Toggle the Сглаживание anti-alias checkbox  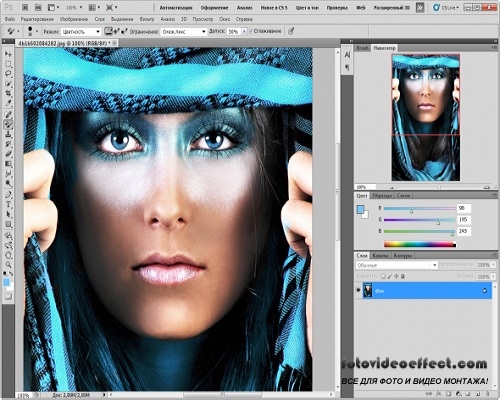pos(251,31)
